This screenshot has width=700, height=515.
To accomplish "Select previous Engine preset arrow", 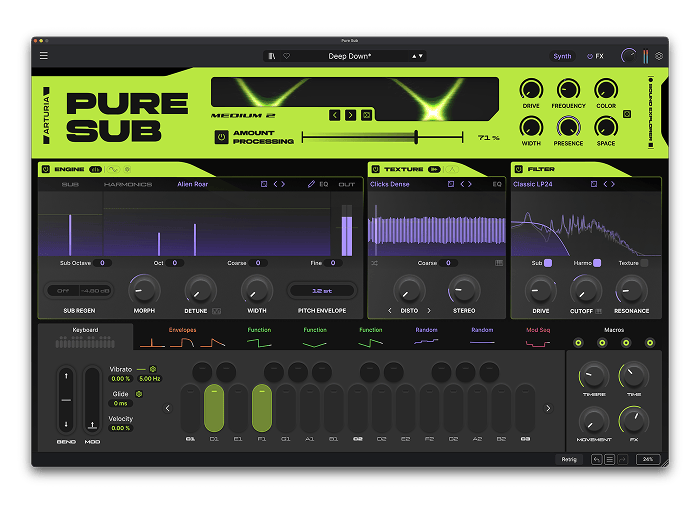I will point(275,184).
